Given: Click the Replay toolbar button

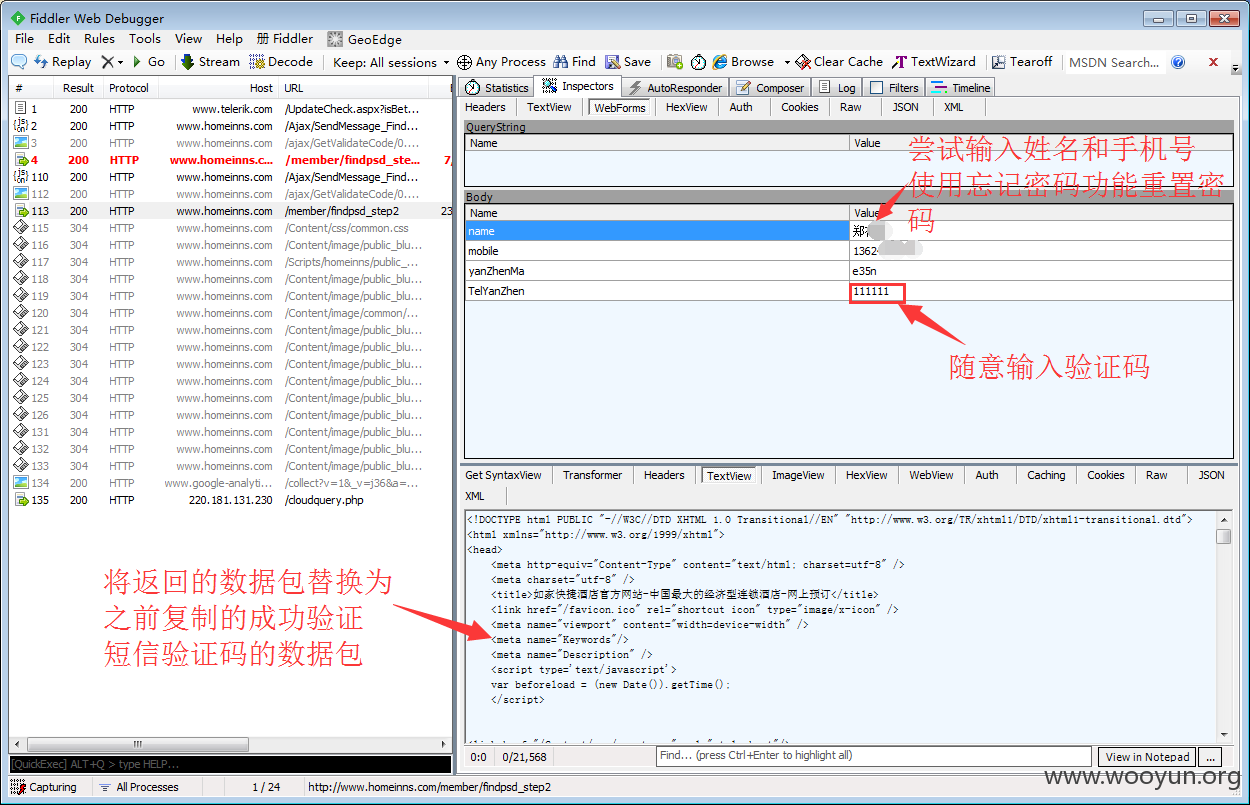Looking at the screenshot, I should click(x=62, y=62).
